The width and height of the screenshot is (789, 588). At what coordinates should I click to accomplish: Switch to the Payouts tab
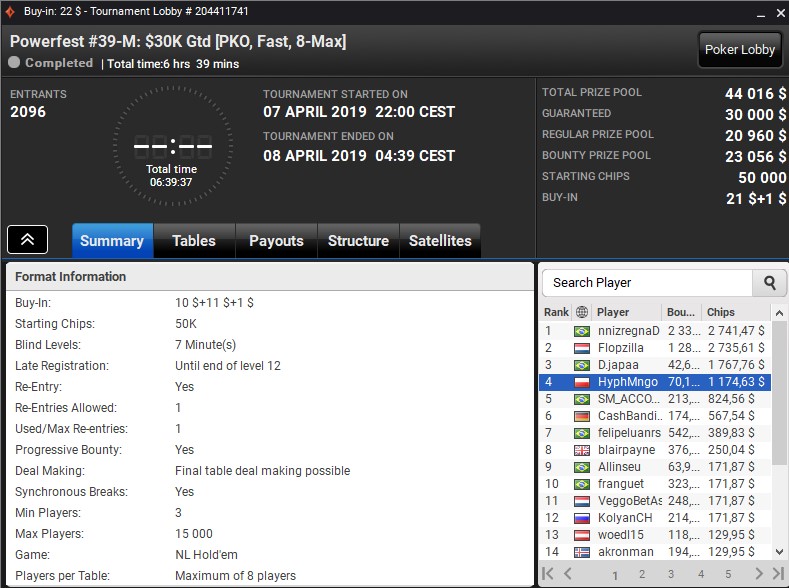pyautogui.click(x=276, y=241)
